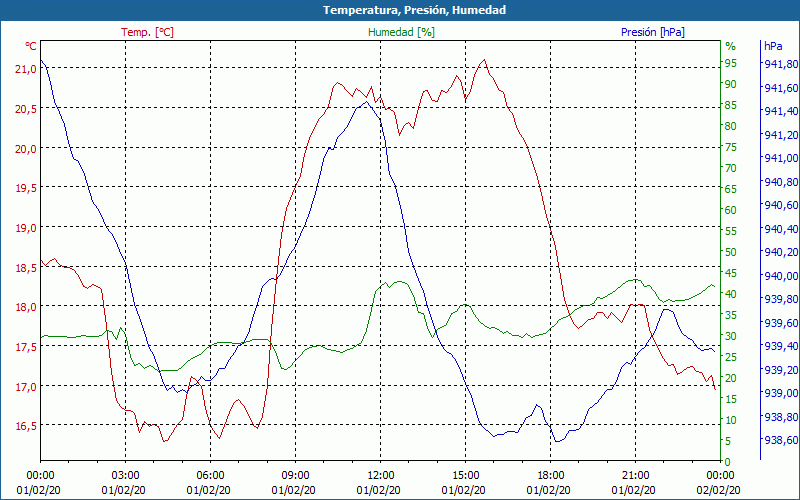Click the 09:00 time axis label

[295, 477]
